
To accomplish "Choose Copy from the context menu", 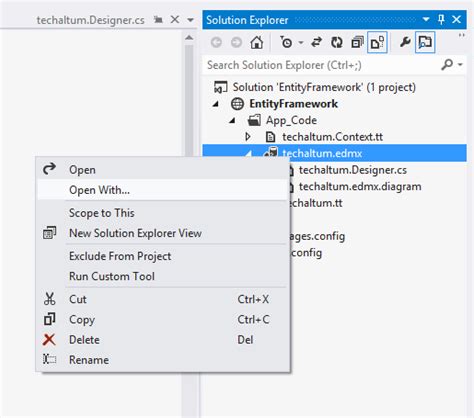I will pos(162,319).
